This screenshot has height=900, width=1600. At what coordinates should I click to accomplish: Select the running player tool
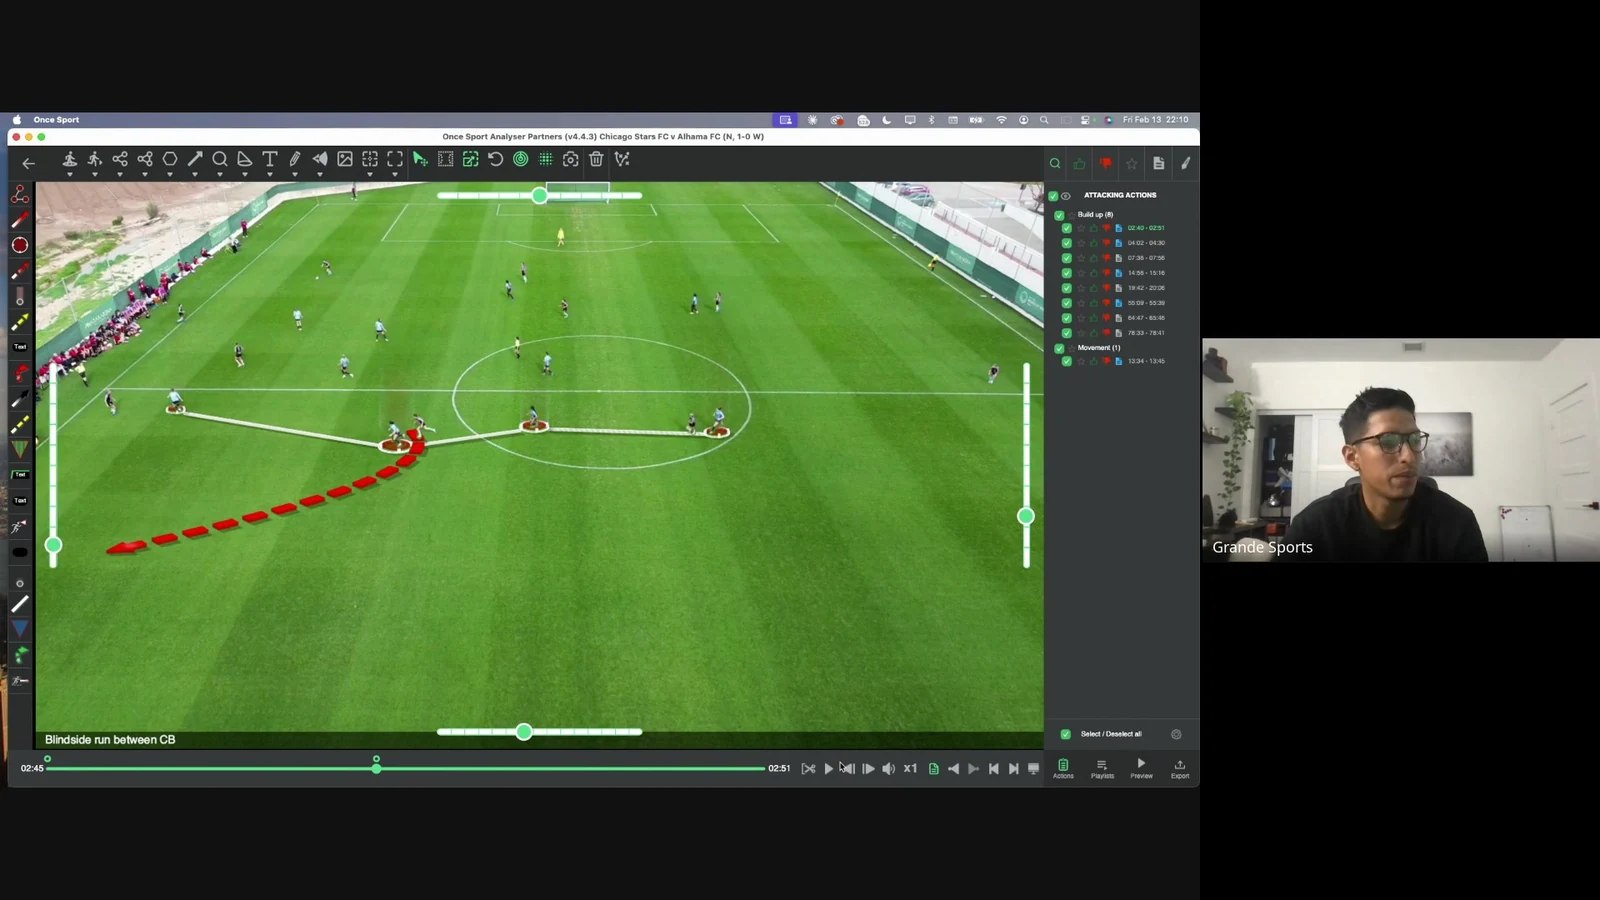94,159
